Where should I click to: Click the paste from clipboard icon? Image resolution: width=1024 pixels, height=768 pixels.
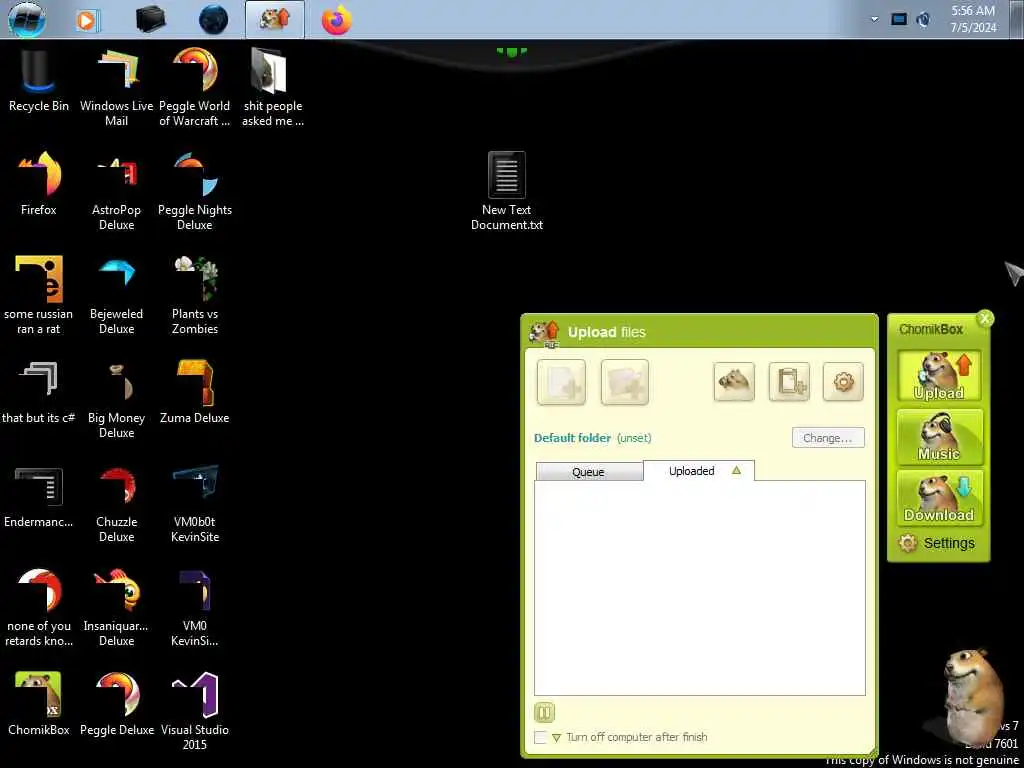pos(789,381)
